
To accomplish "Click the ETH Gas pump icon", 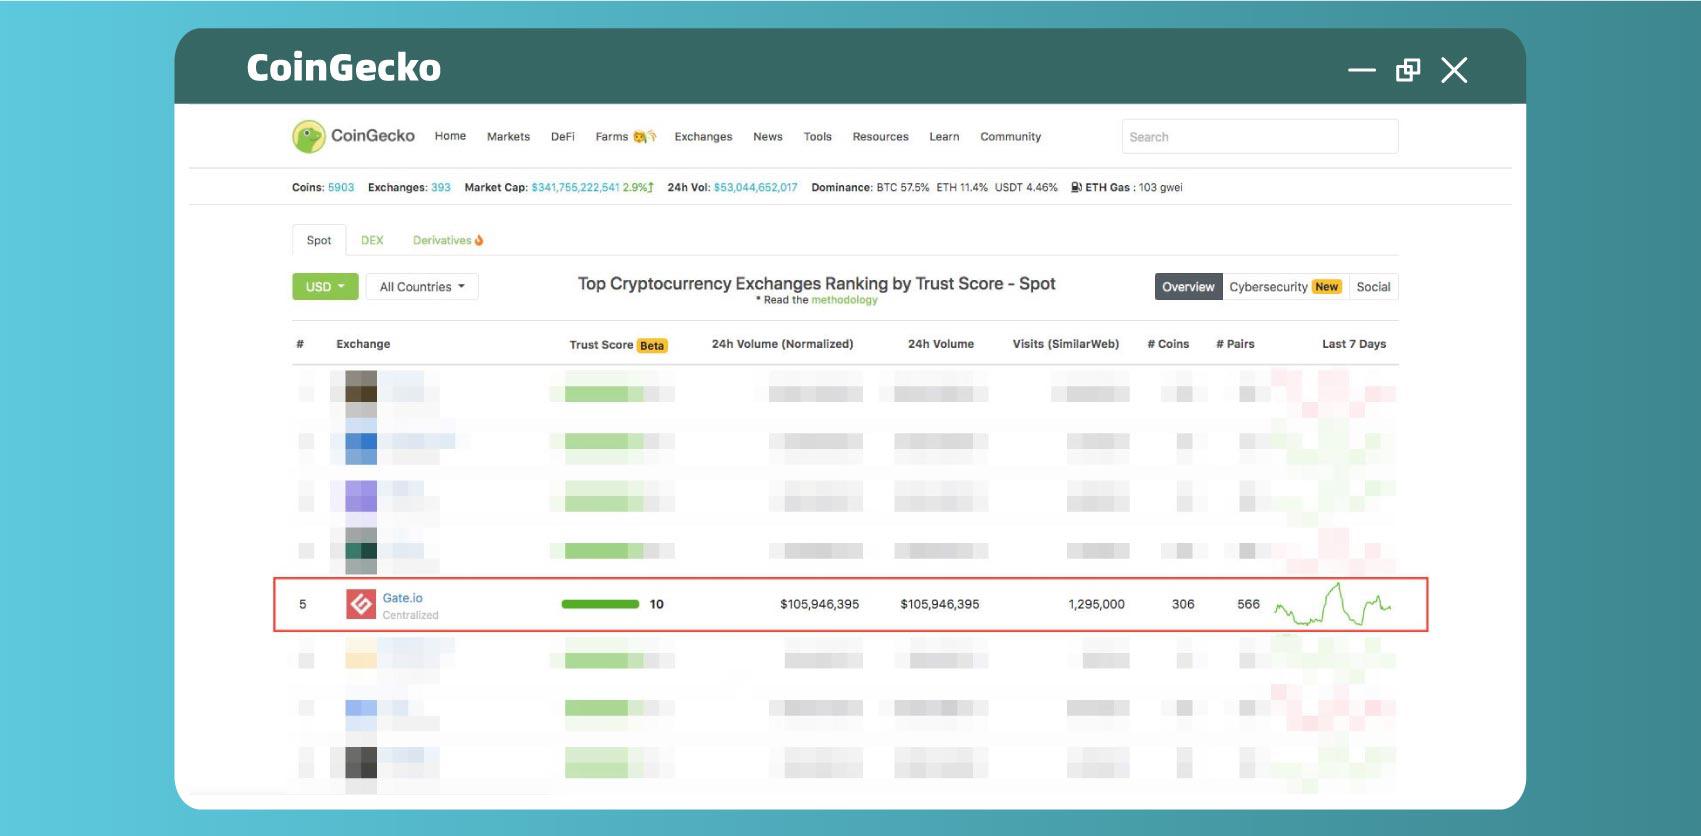I will click(1076, 187).
